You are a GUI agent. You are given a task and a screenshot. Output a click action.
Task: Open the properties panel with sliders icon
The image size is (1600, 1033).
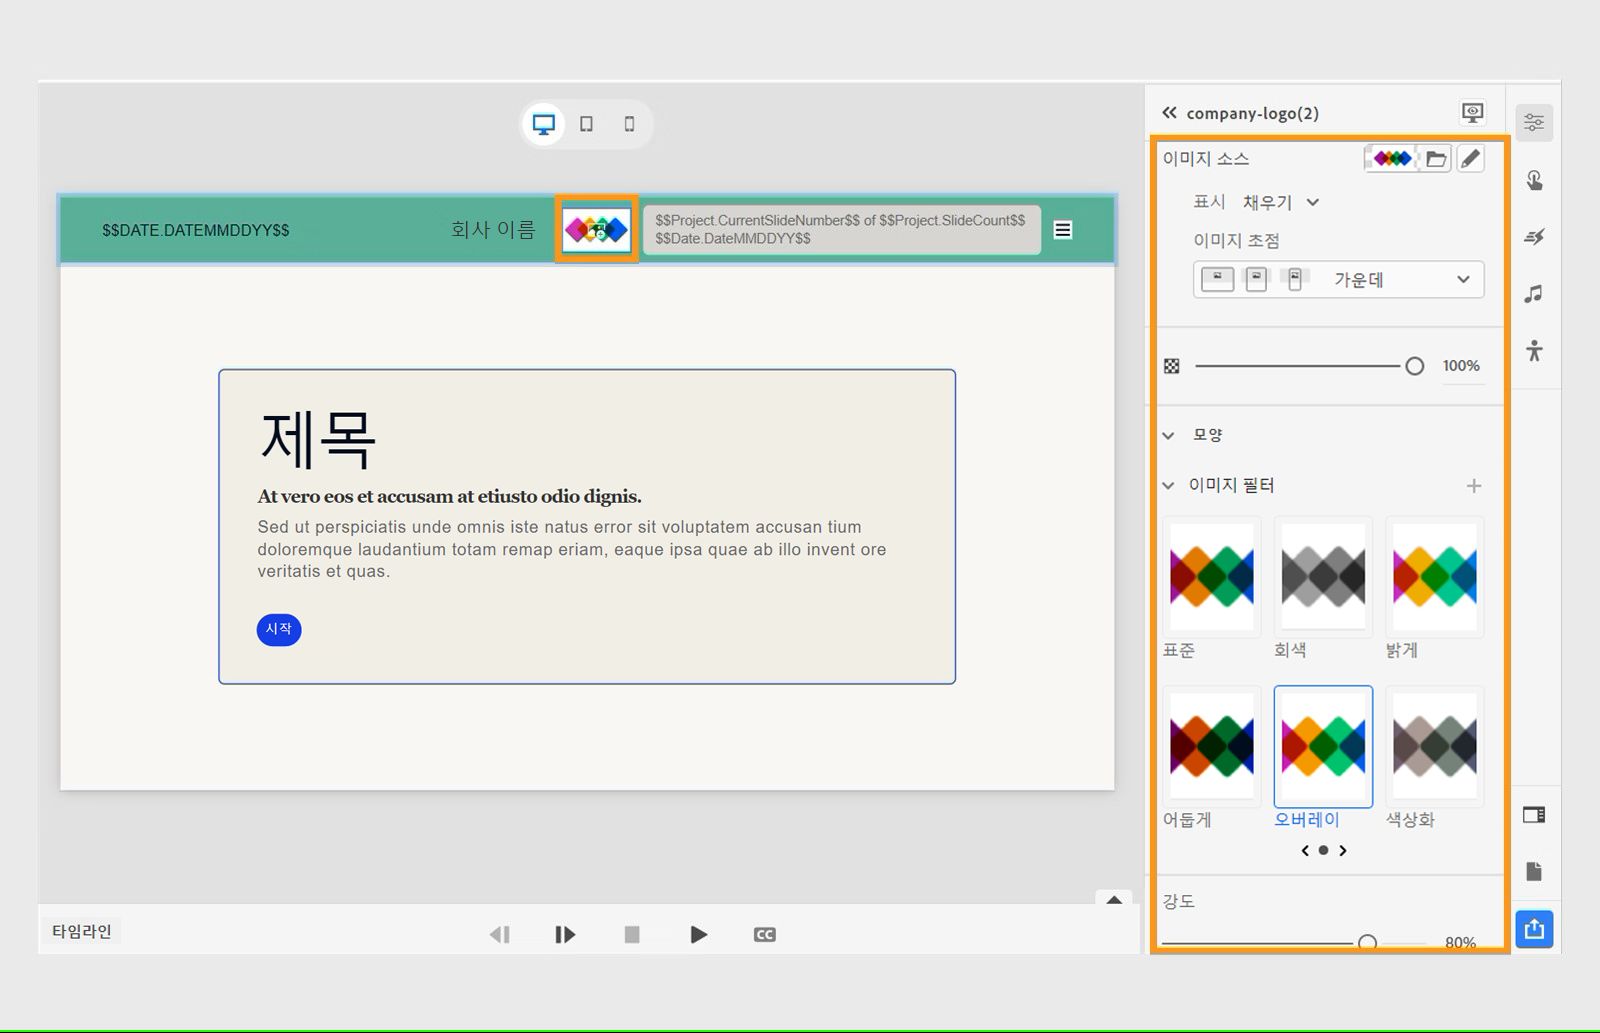point(1535,122)
